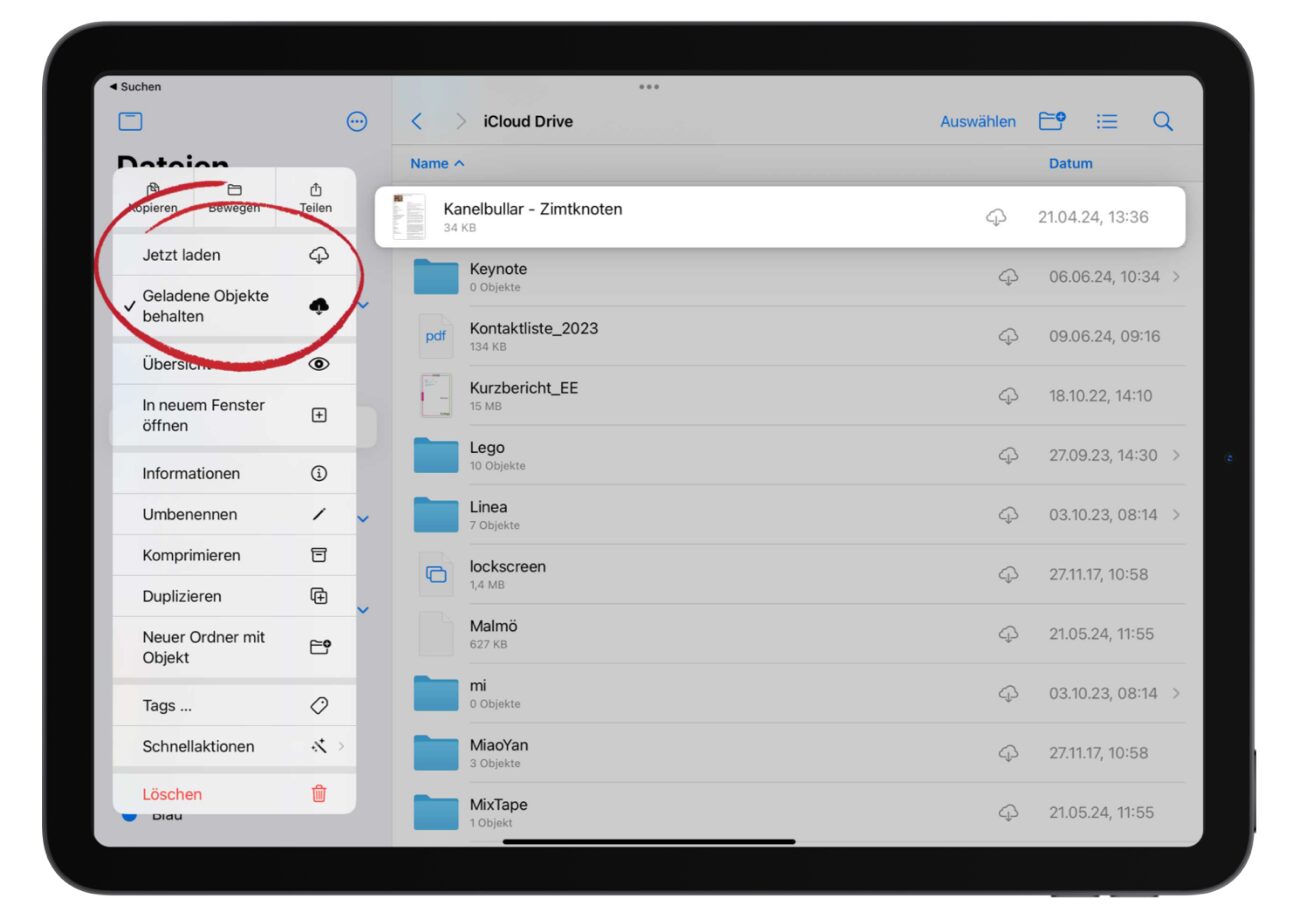Download Kanelbullar file via cloud icon

996,217
